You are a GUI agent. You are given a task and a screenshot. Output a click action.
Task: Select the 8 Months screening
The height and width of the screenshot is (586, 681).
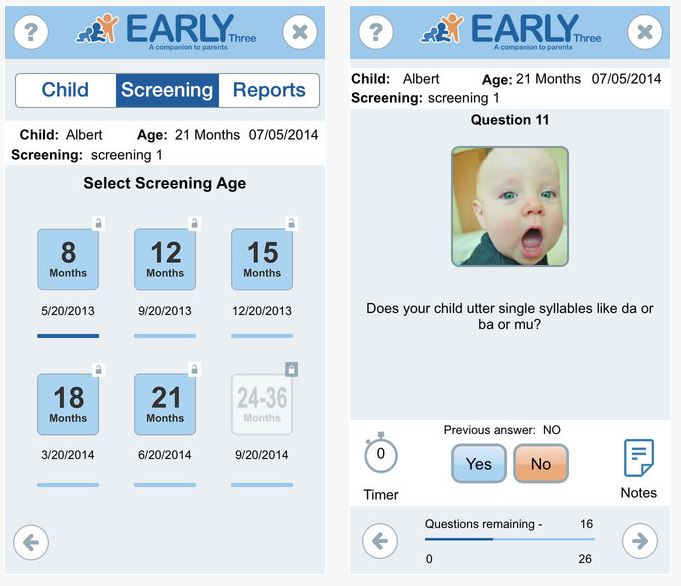(68, 260)
